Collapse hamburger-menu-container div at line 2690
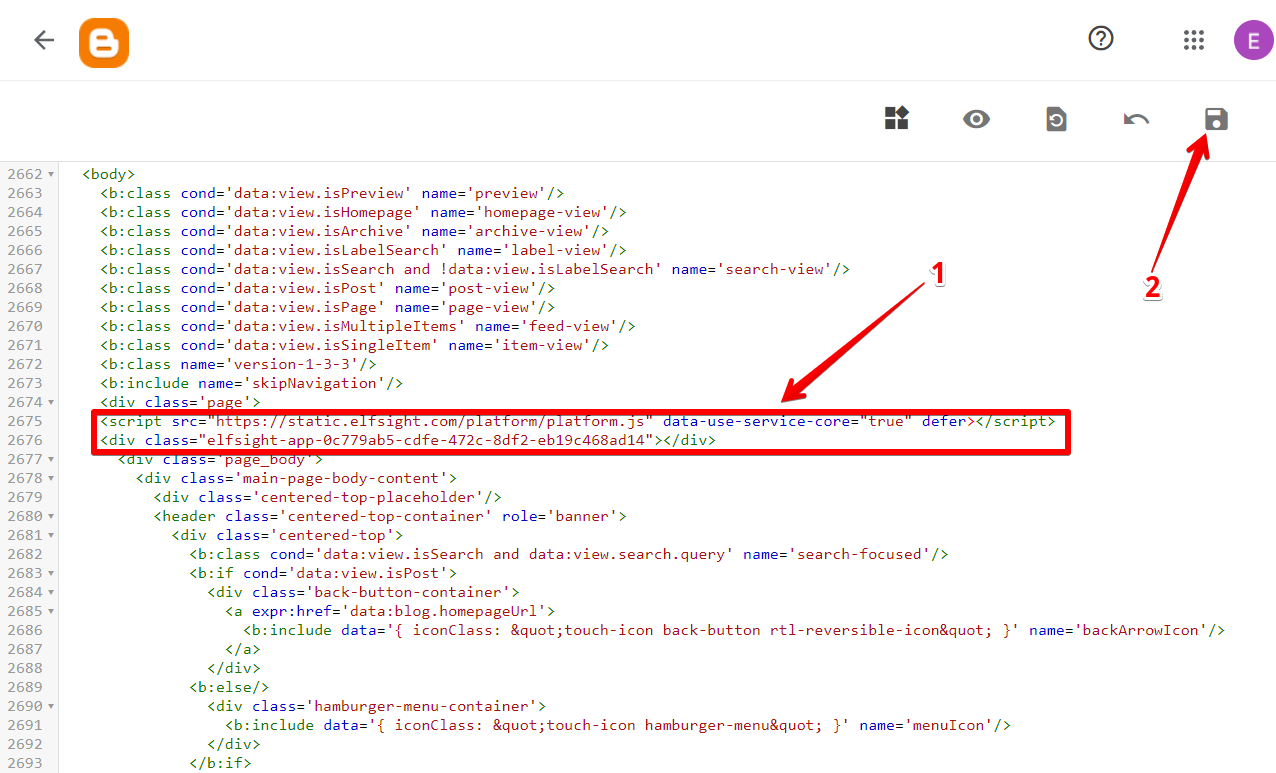 (51, 706)
